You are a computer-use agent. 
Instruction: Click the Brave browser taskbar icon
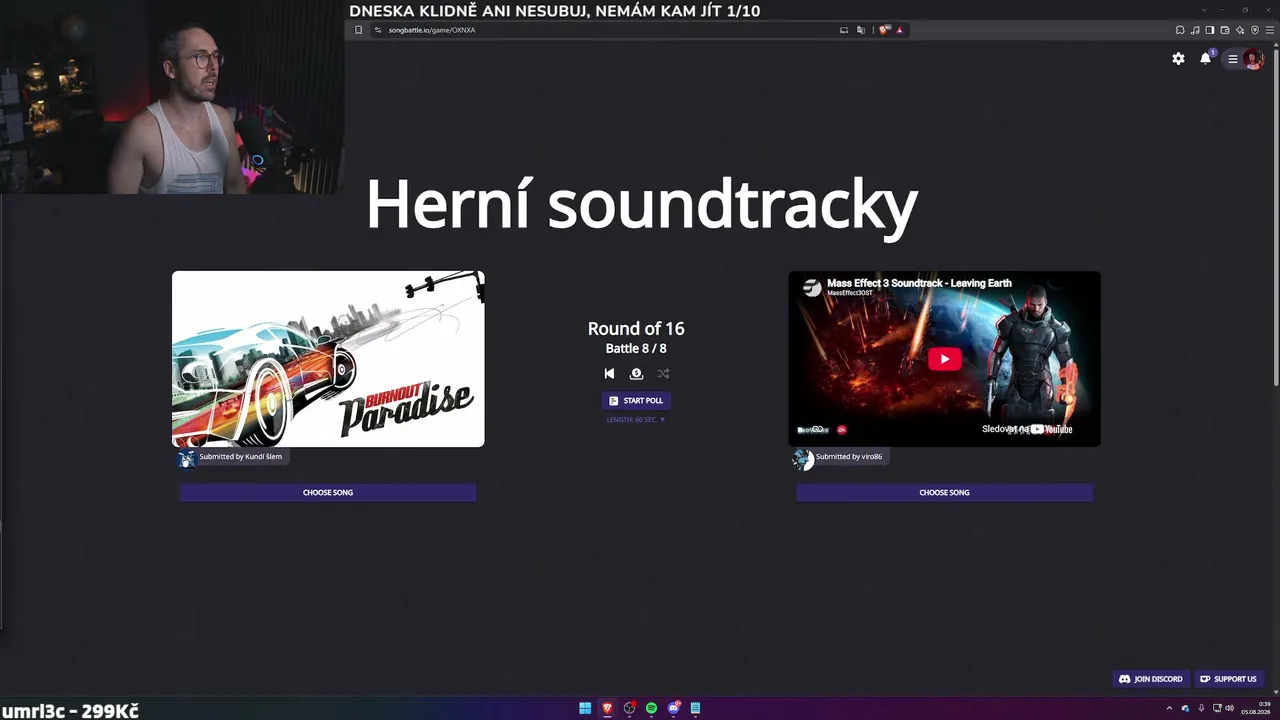coord(607,708)
